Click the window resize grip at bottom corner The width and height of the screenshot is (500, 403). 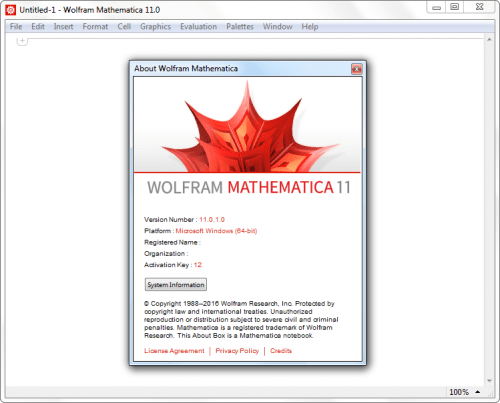pyautogui.click(x=491, y=394)
